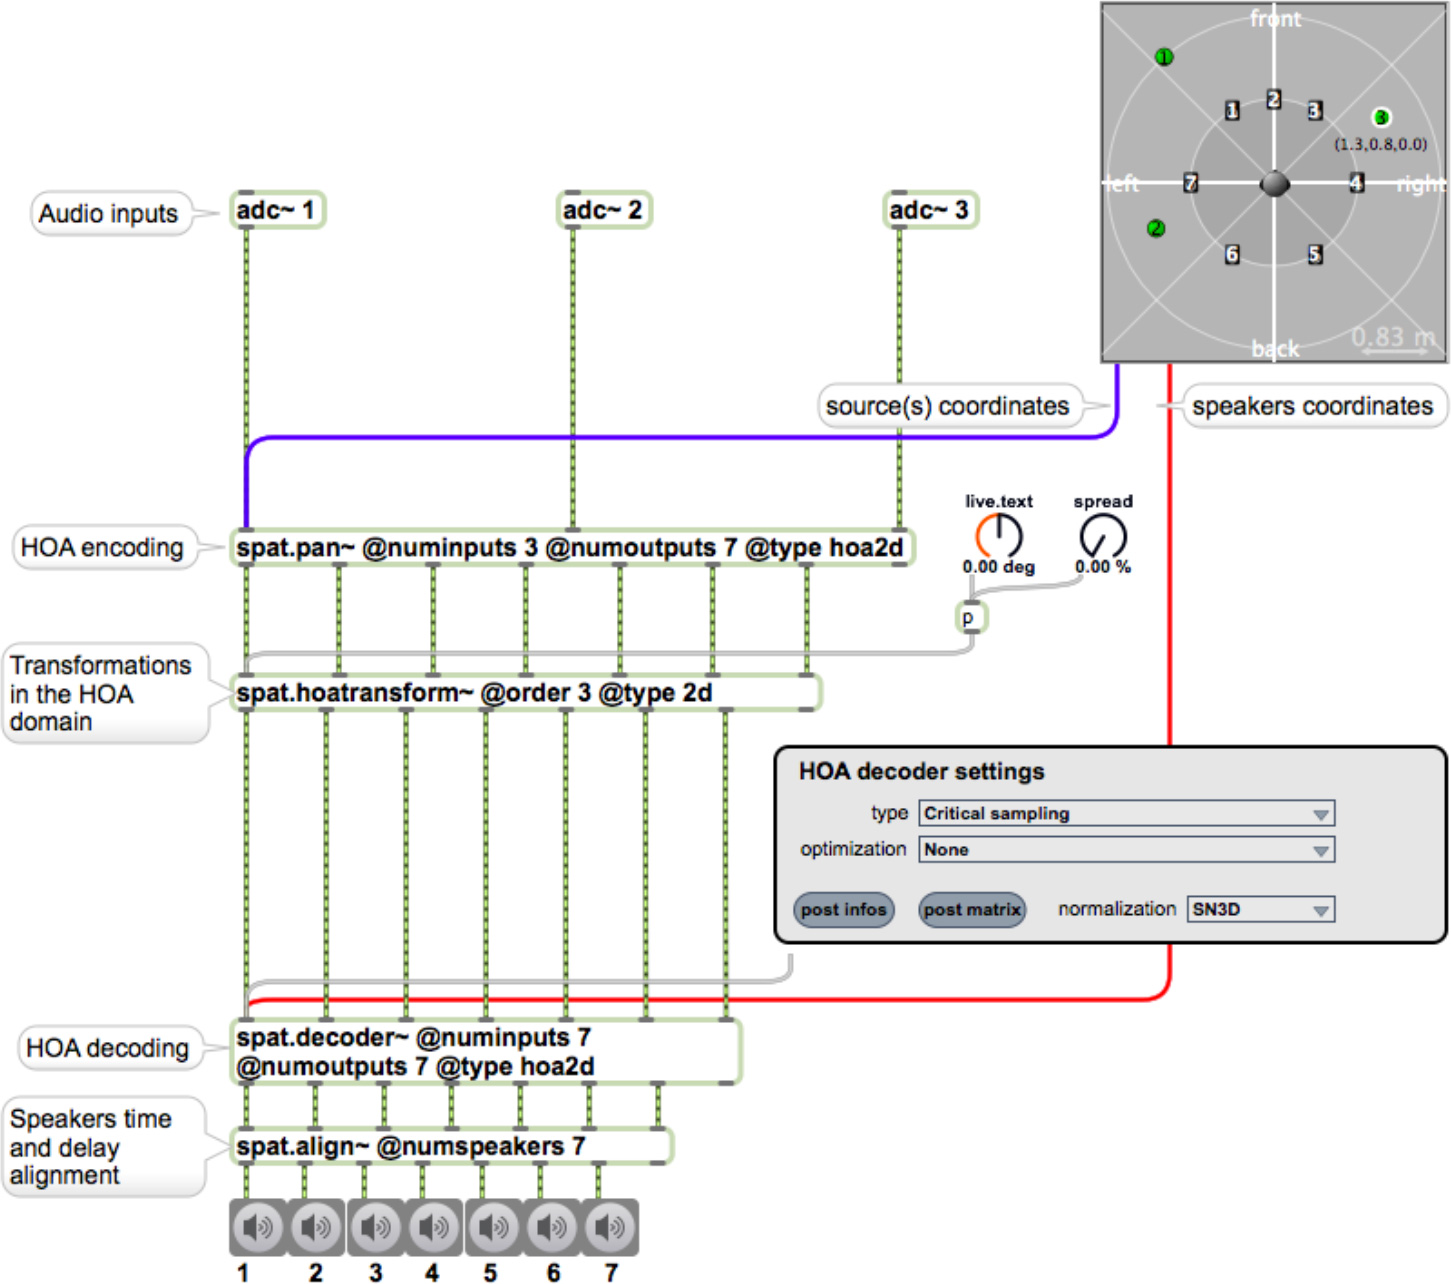This screenshot has height=1284, width=1451.
Task: Select the adc~ 2 object
Action: [x=604, y=210]
